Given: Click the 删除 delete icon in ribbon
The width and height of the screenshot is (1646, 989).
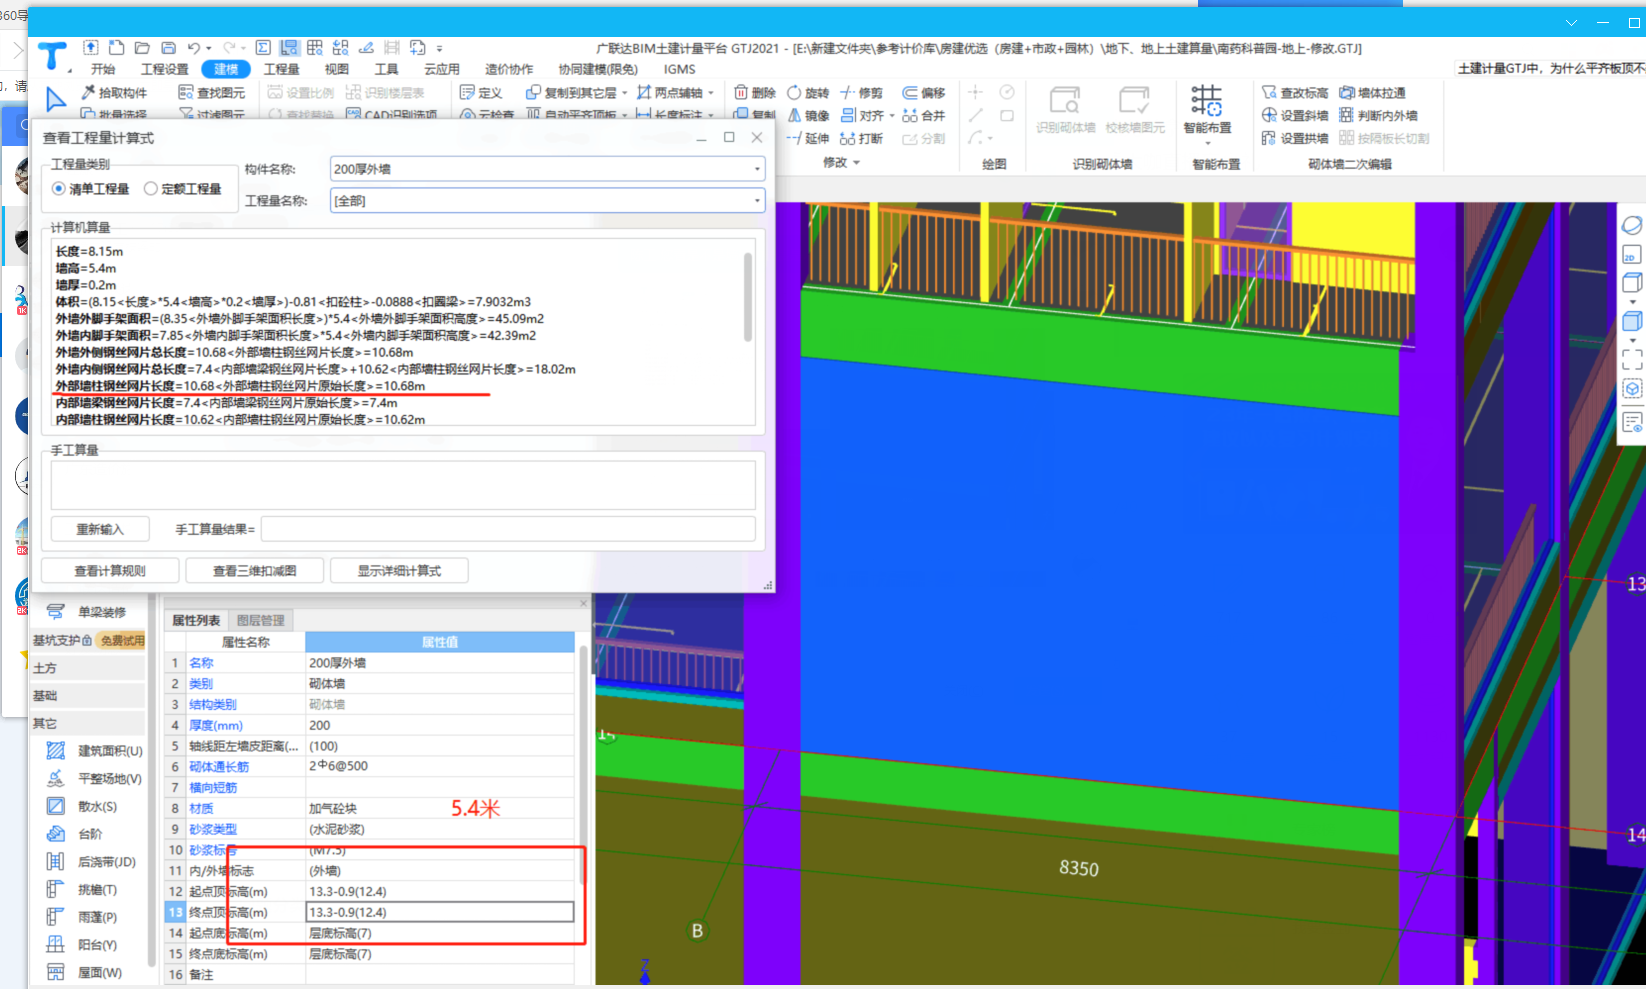Looking at the screenshot, I should tap(742, 93).
